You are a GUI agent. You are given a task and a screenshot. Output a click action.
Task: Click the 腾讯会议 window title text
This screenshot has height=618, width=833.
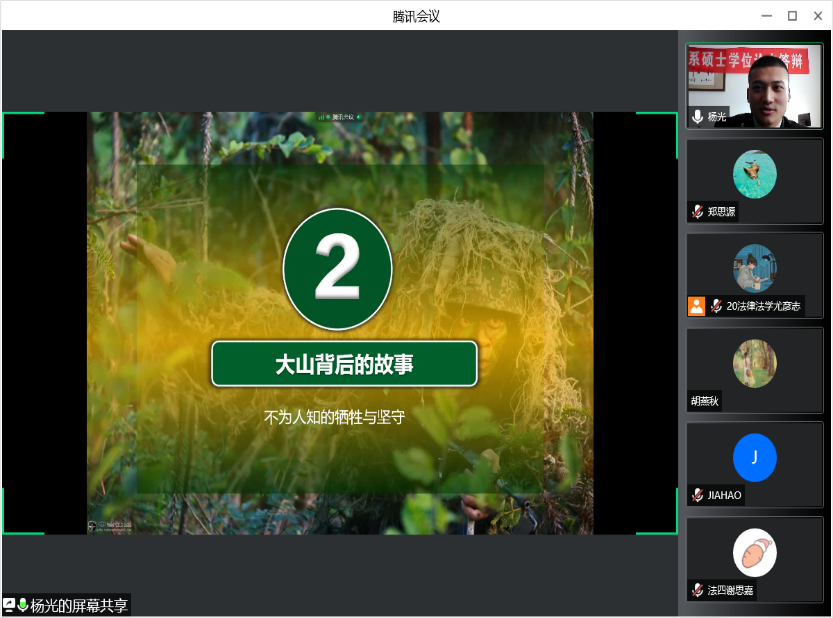point(416,16)
